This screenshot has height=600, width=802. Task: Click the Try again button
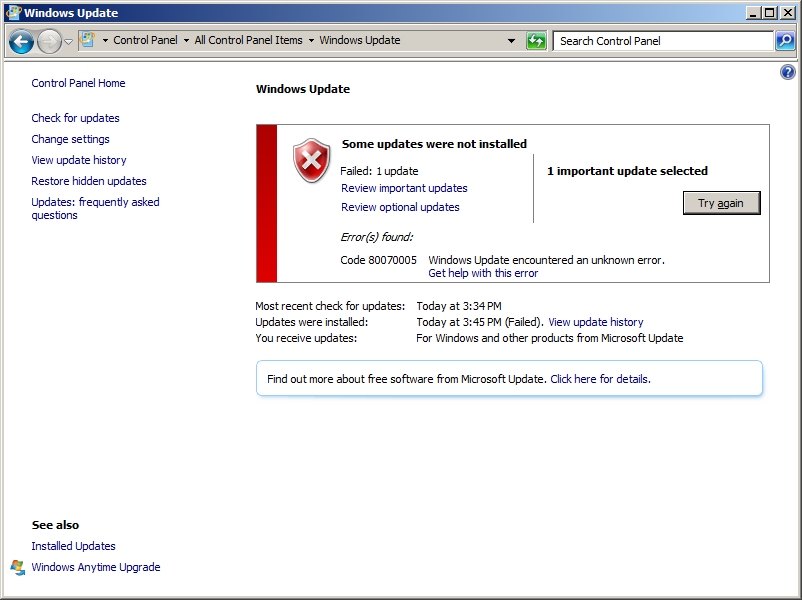point(721,203)
